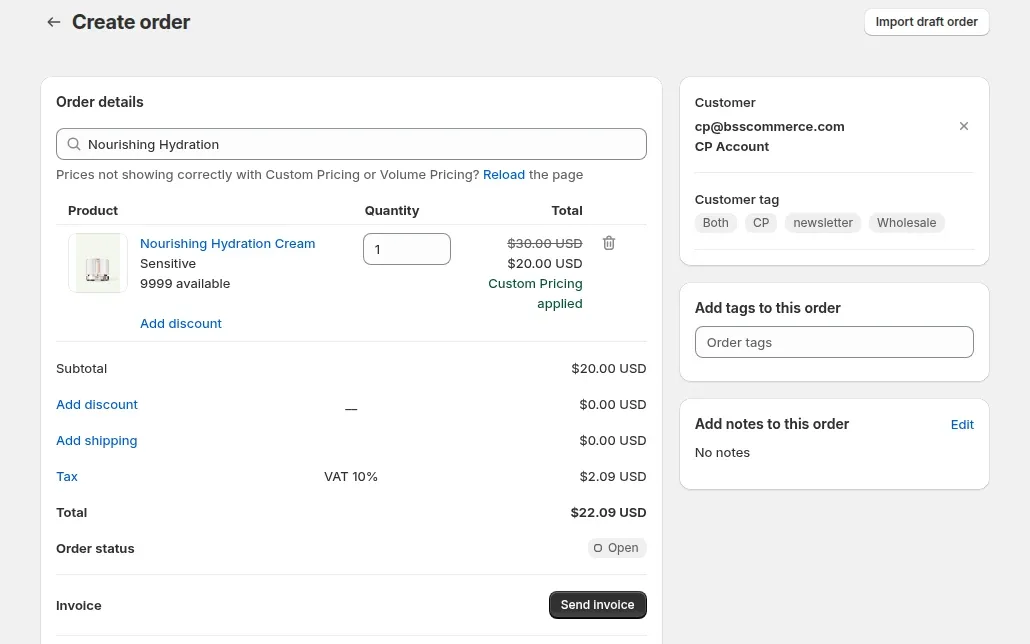Click the CP customer tag
The width and height of the screenshot is (1030, 644).
click(x=761, y=223)
